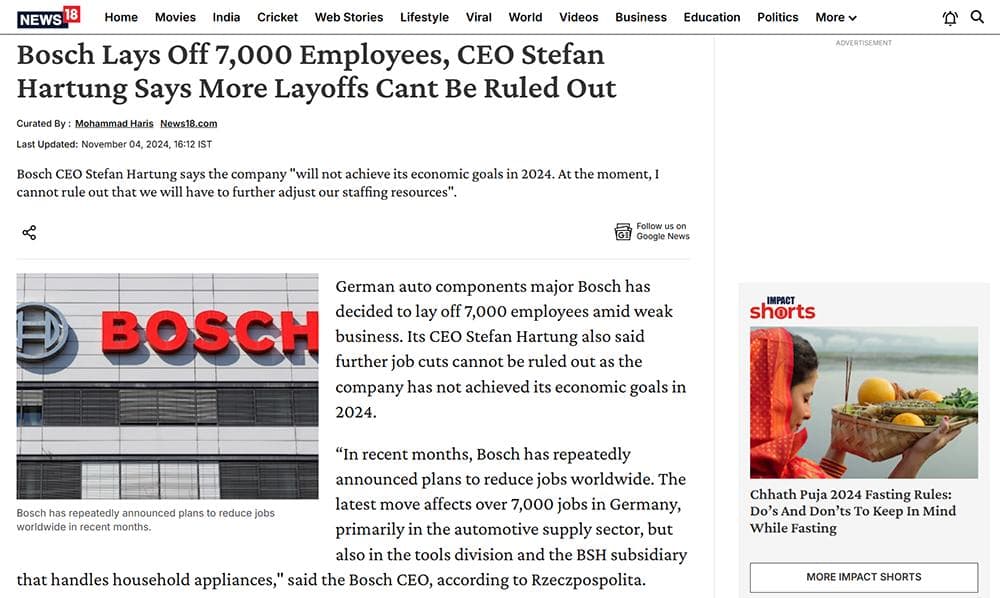Image resolution: width=1000 pixels, height=598 pixels.
Task: Go to the Home menu item
Action: click(121, 17)
